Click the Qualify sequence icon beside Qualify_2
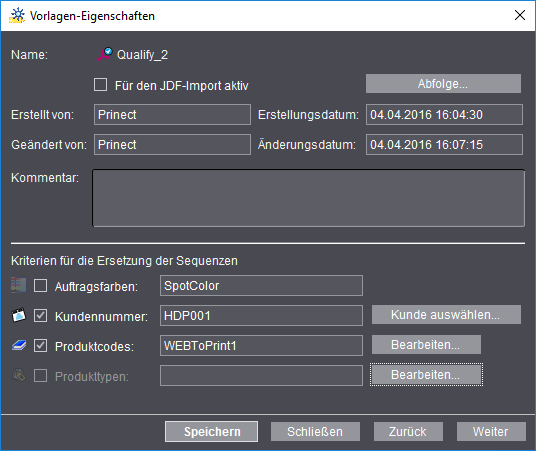Screen dimensions: 536x451 (105, 54)
